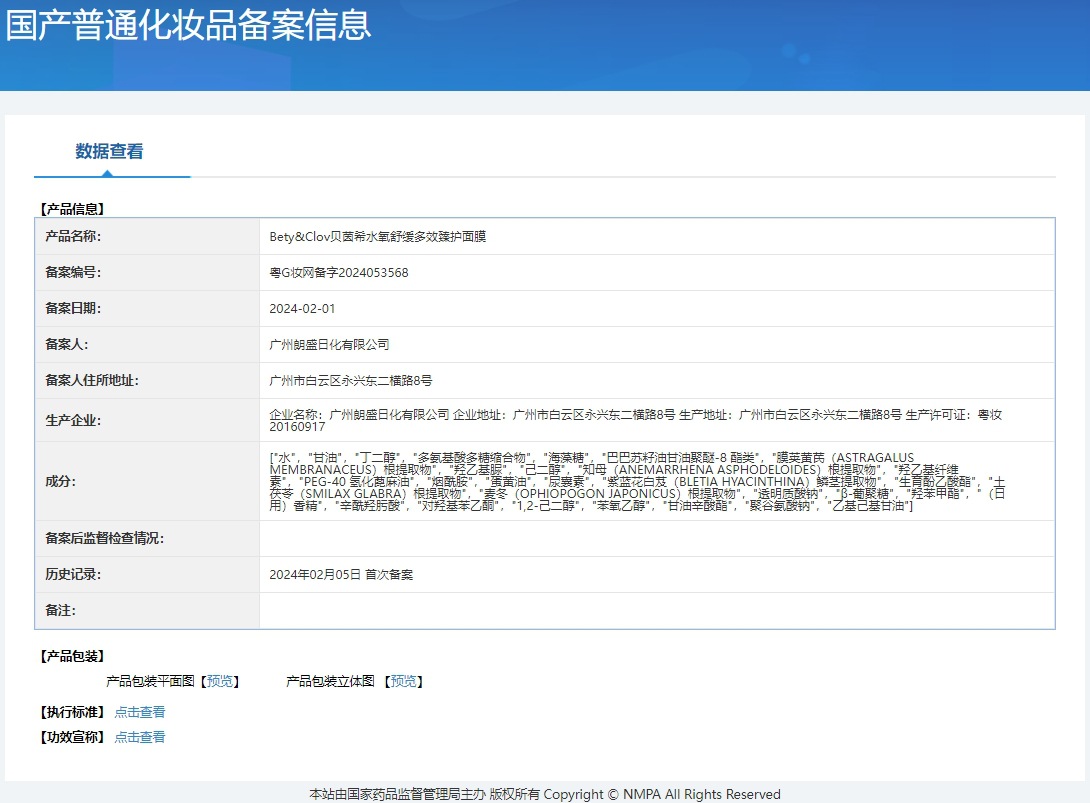Select the 成分 label cell
The width and height of the screenshot is (1090, 803).
pyautogui.click(x=147, y=481)
